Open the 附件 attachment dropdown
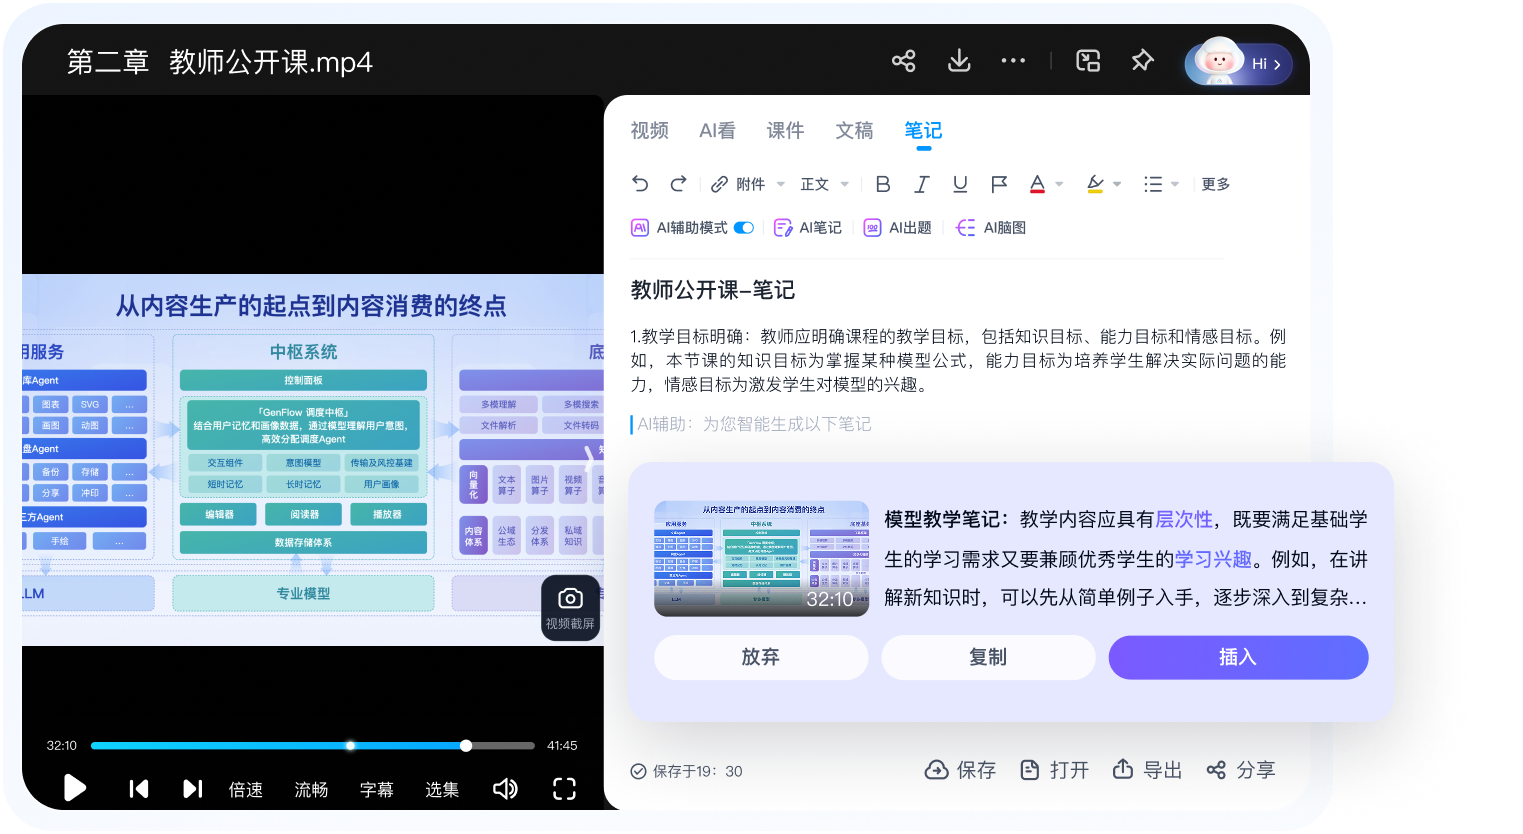1523x834 pixels. click(748, 184)
